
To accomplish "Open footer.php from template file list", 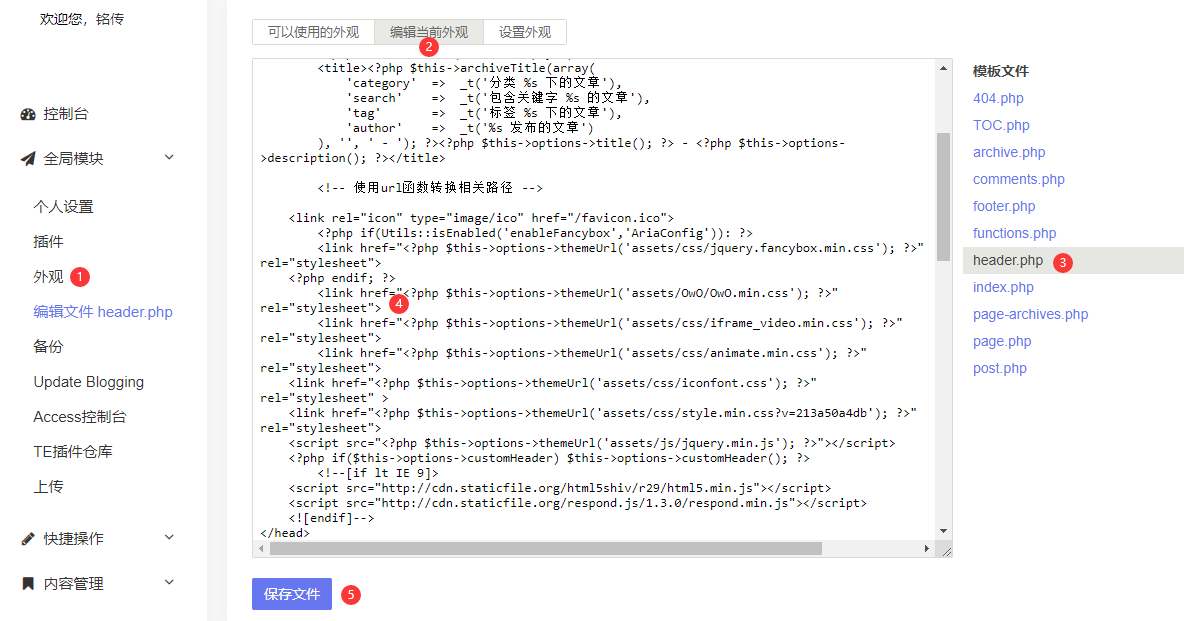I will click(1004, 206).
